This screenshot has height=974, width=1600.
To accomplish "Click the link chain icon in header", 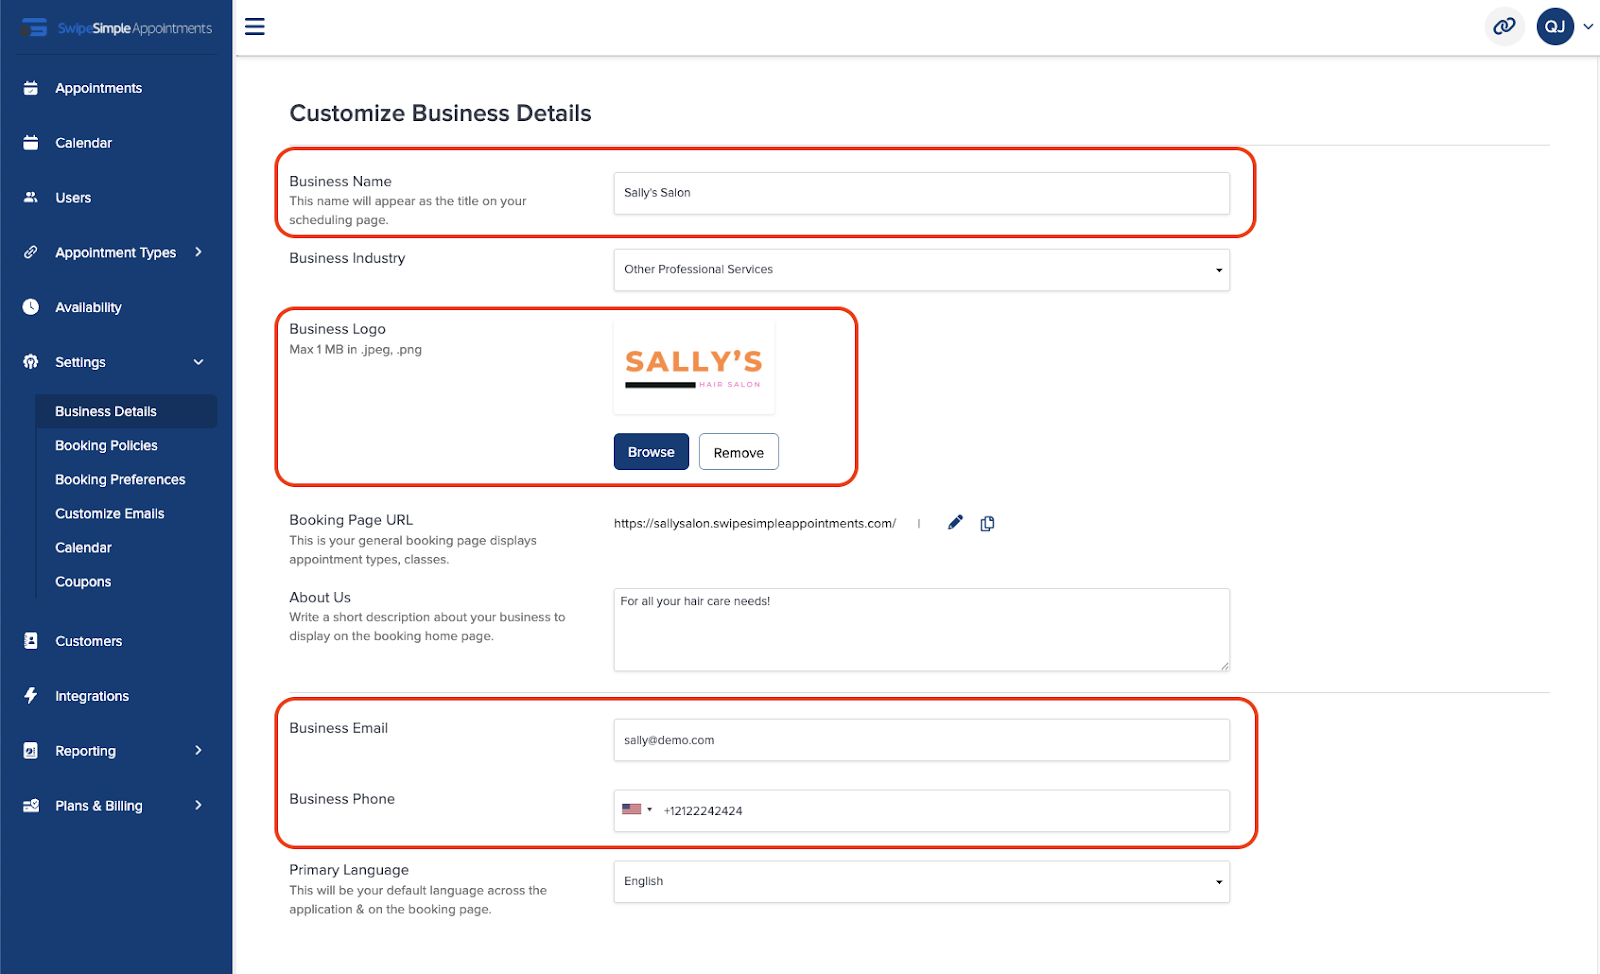I will (x=1504, y=27).
